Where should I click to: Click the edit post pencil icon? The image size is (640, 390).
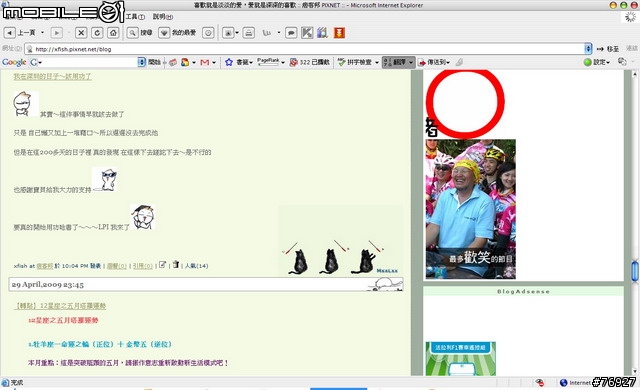[x=162, y=265]
